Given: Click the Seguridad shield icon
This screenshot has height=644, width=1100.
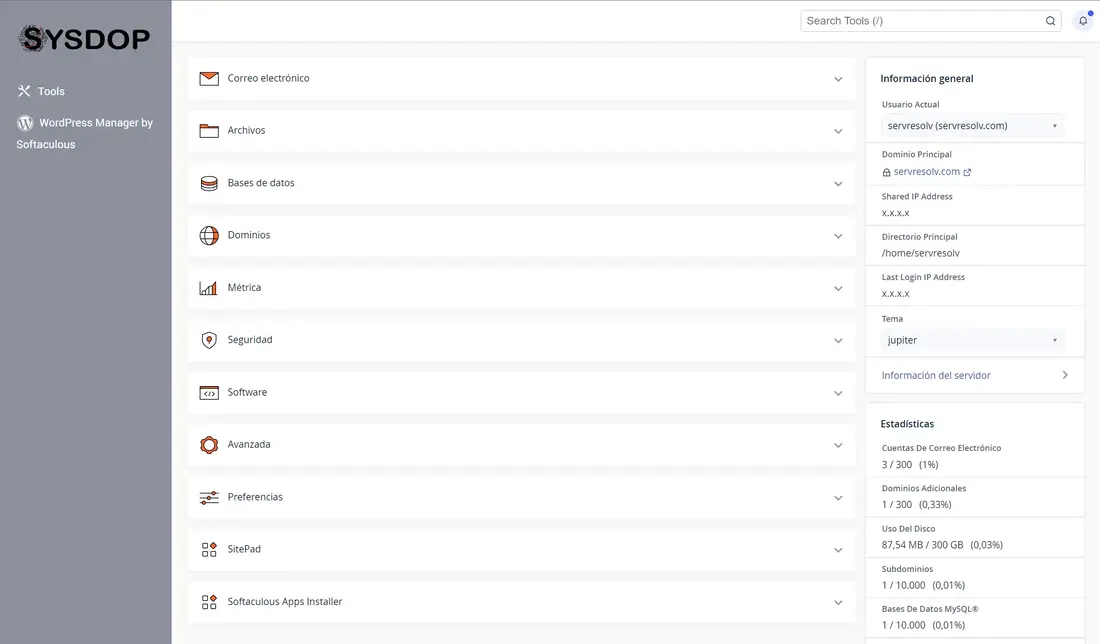Looking at the screenshot, I should click(x=209, y=340).
